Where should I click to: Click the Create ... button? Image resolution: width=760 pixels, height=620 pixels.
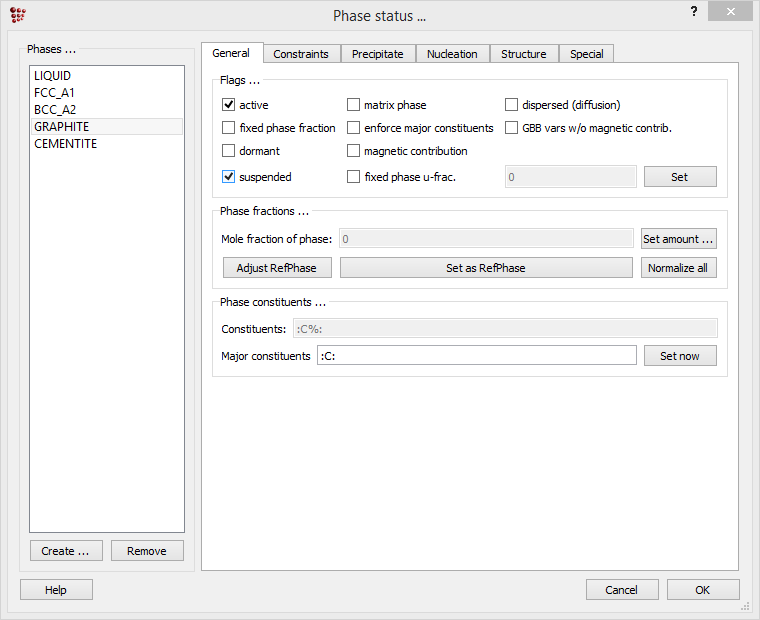66,551
